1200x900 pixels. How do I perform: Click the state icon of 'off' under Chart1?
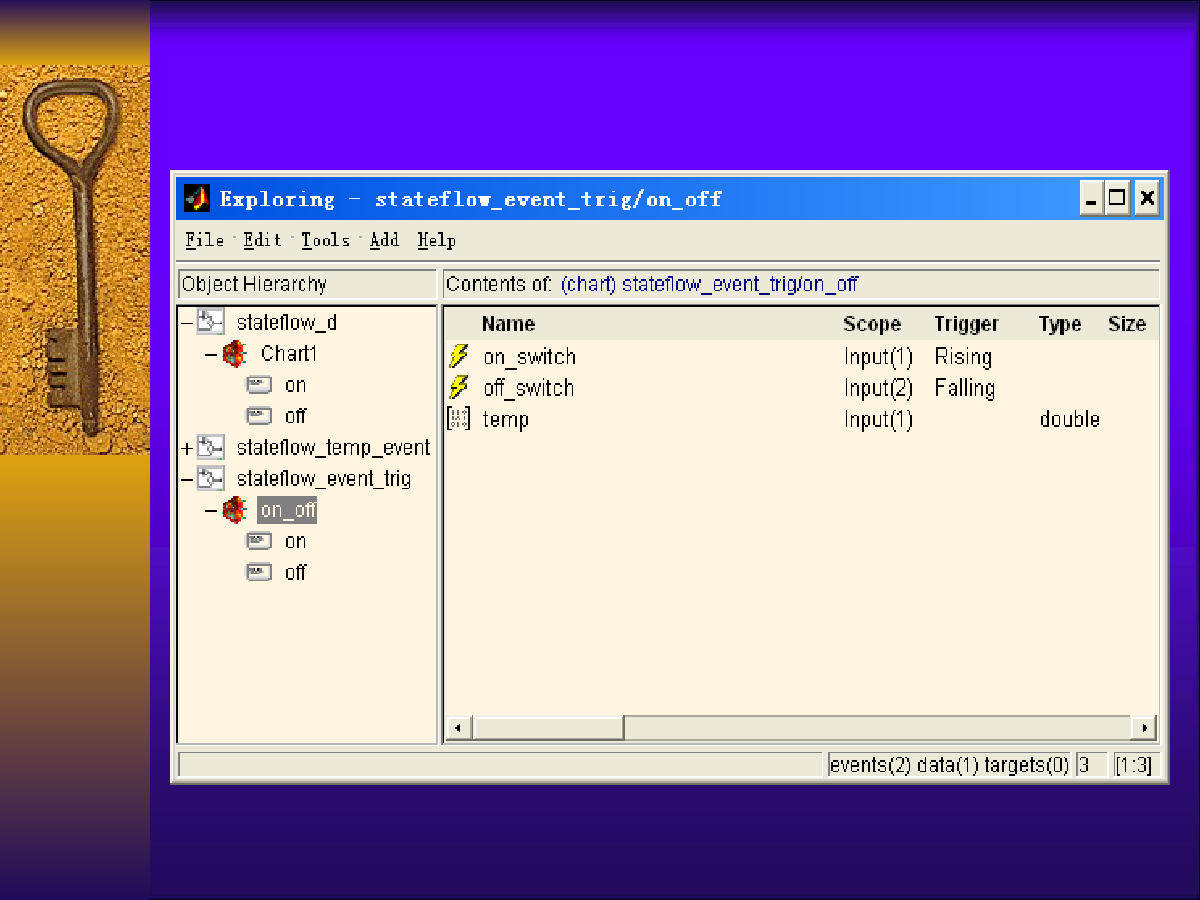(x=260, y=416)
